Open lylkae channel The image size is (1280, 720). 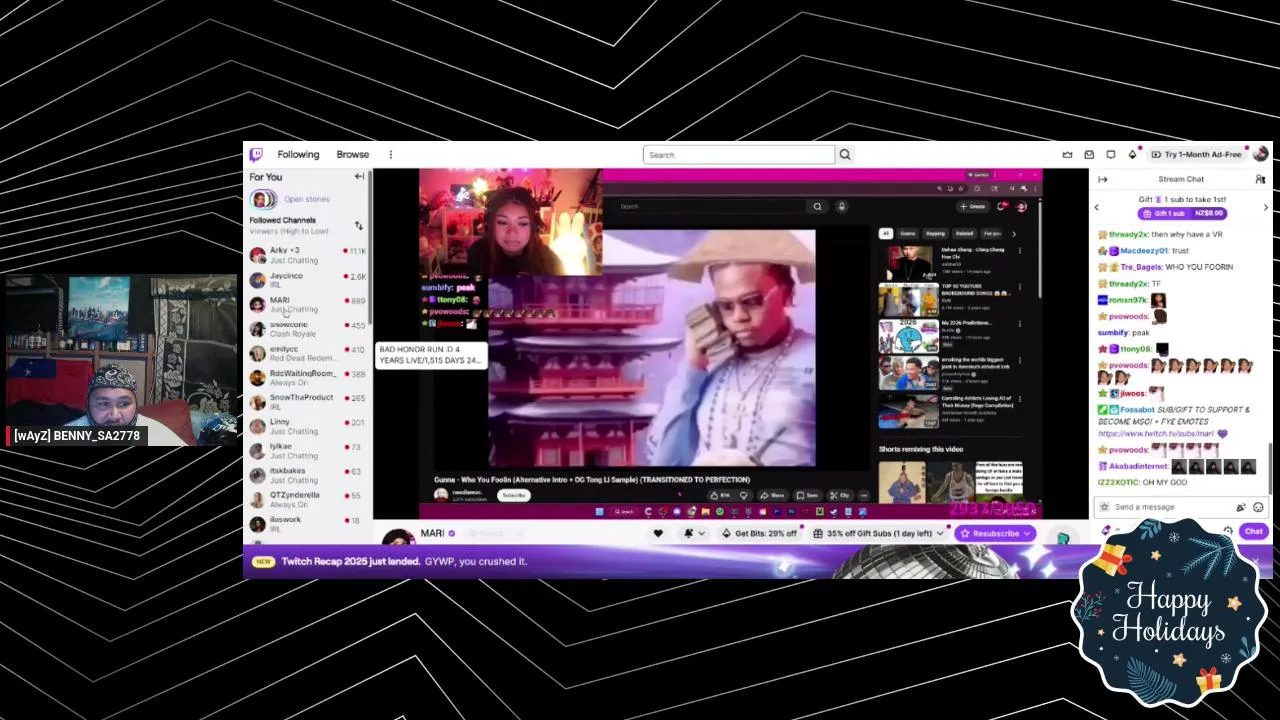point(308,451)
